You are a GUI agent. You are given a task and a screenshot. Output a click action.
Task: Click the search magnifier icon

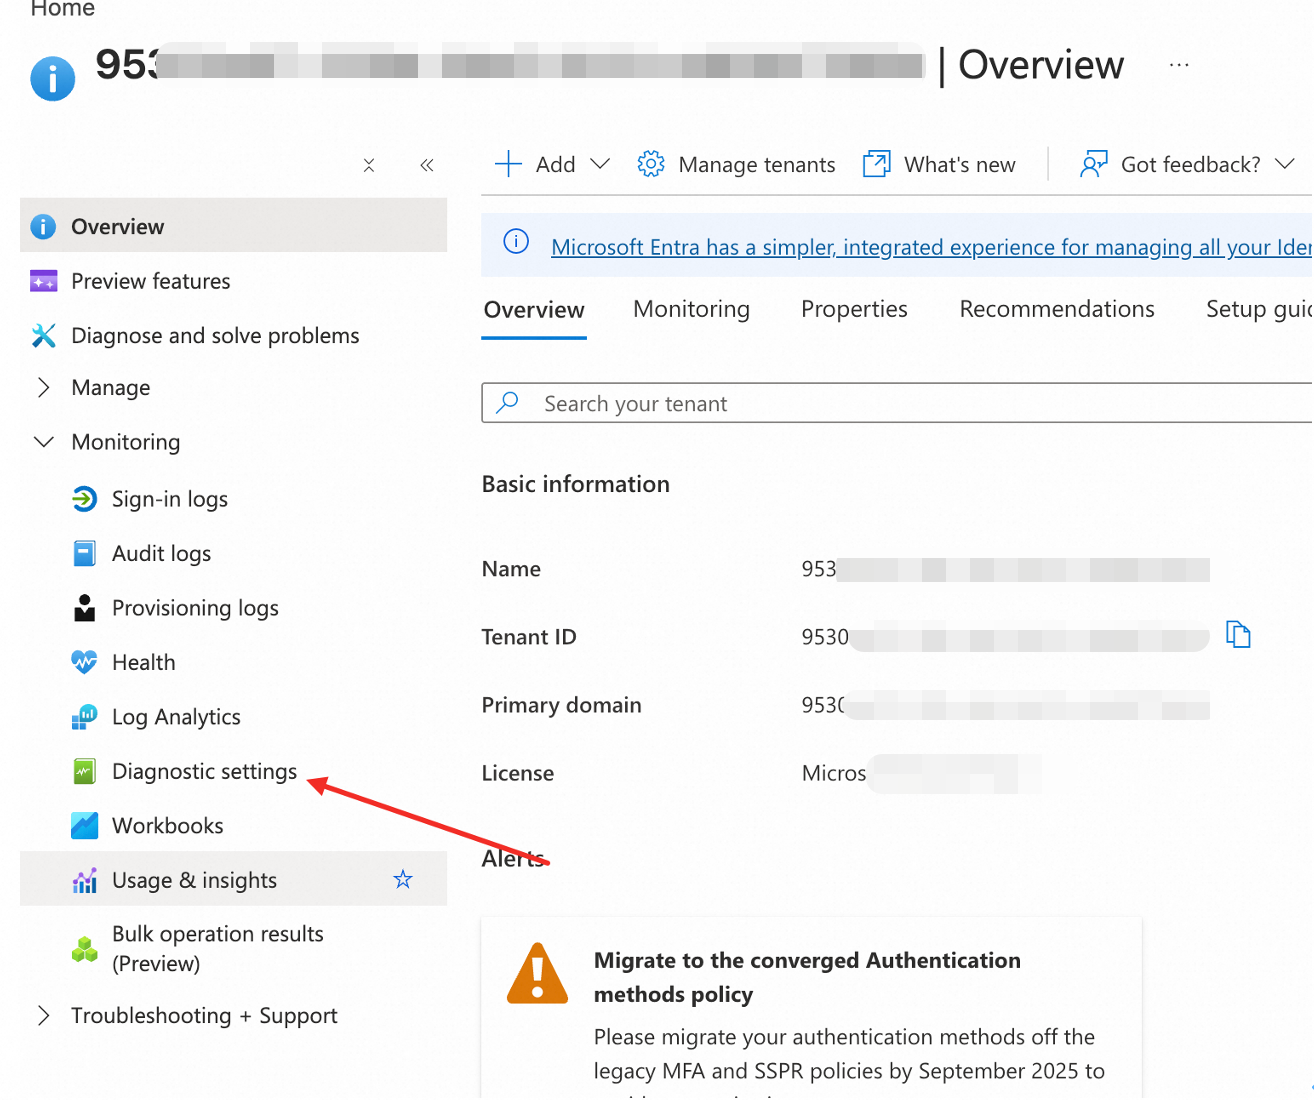click(508, 402)
